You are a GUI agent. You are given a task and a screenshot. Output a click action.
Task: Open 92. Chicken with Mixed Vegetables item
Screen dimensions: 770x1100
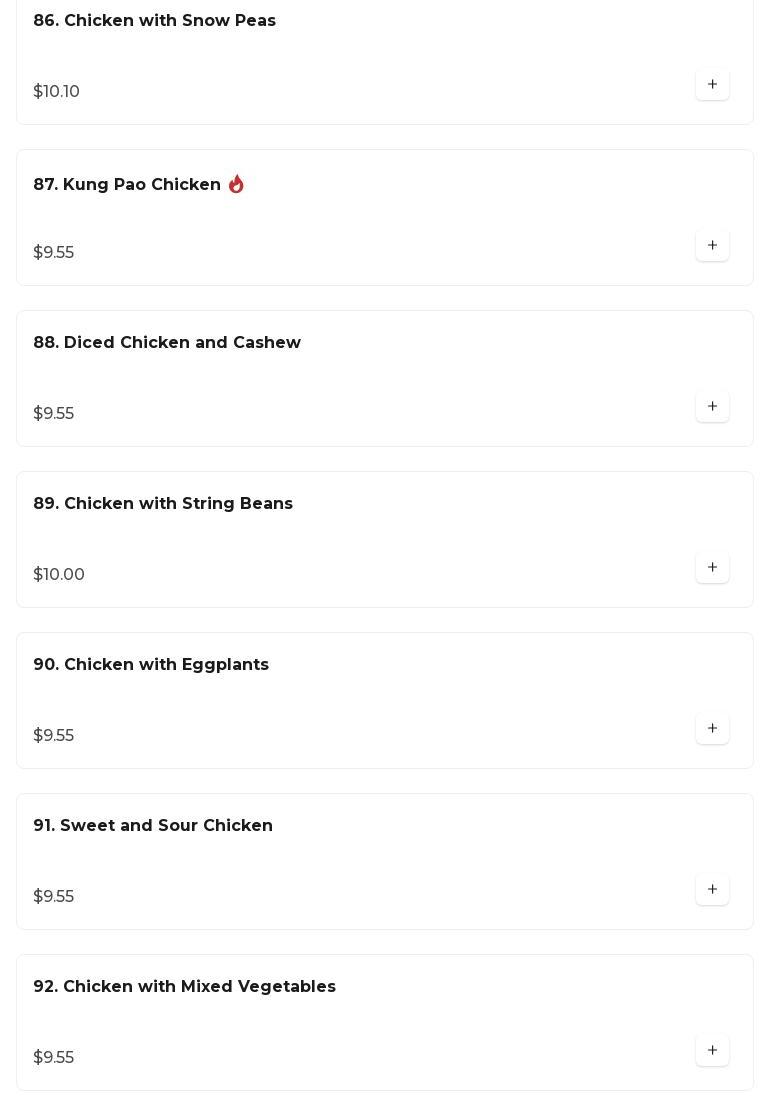[184, 987]
